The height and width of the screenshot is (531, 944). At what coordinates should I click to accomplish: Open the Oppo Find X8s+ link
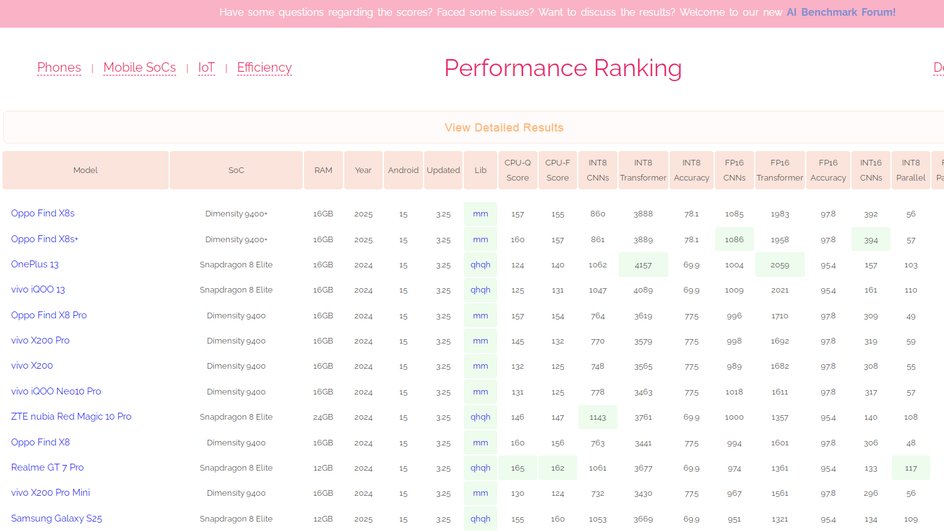(x=45, y=239)
